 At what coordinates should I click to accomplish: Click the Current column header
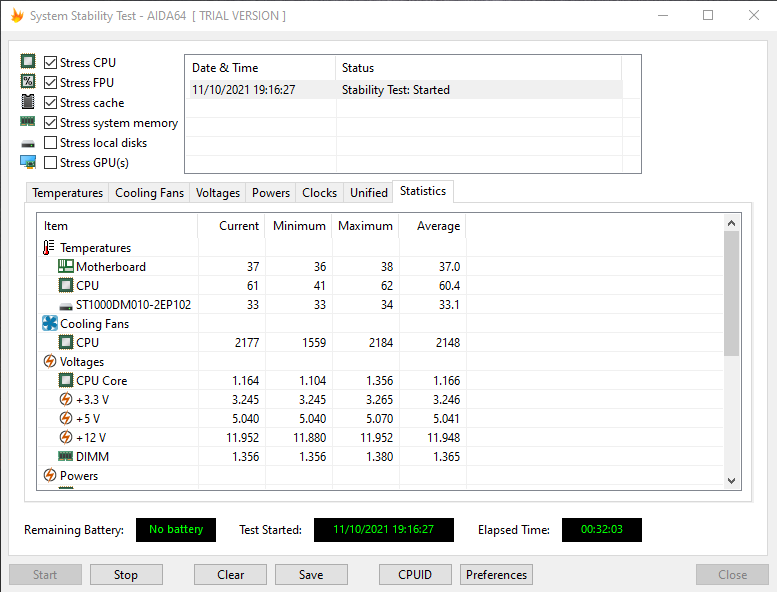231,226
